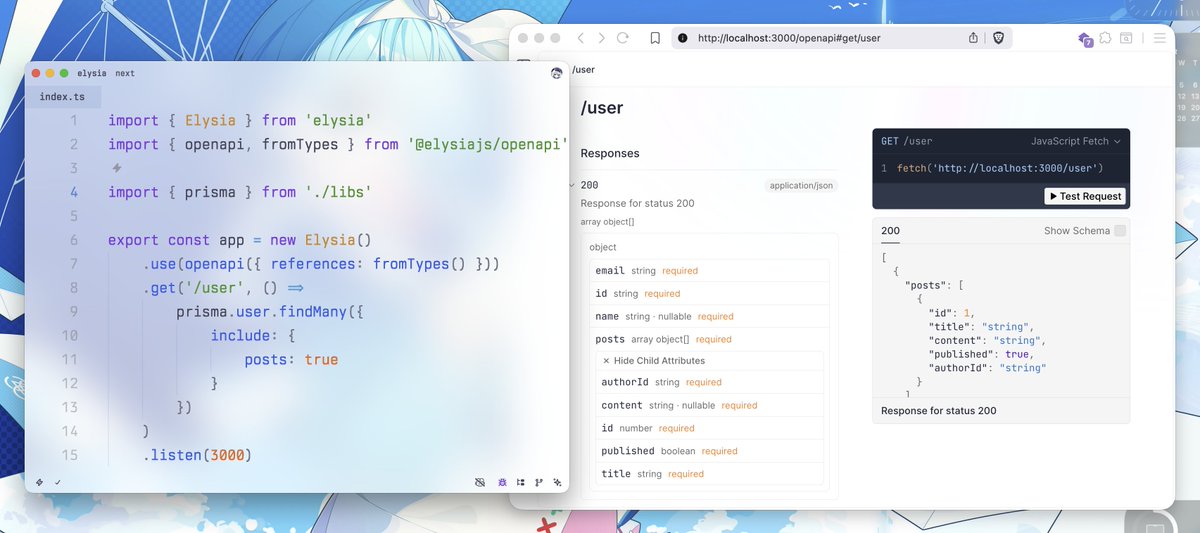This screenshot has width=1200, height=533.
Task: Click the content nullable child attribute row
Action: 709,405
